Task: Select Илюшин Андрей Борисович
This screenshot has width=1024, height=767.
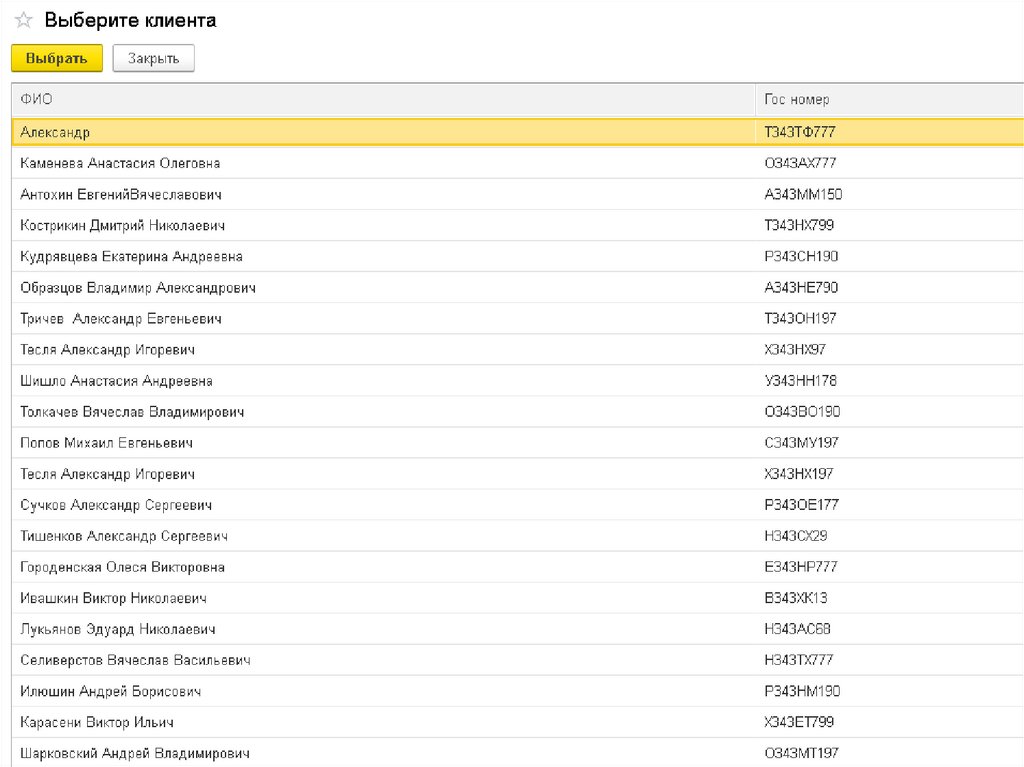Action: (x=111, y=691)
